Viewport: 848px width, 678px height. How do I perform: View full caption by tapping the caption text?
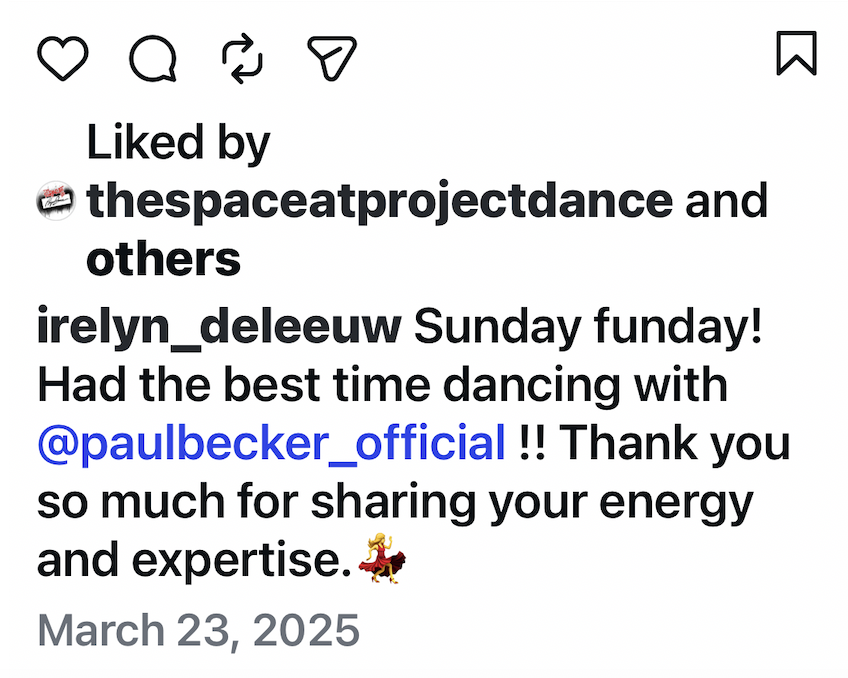[400, 442]
